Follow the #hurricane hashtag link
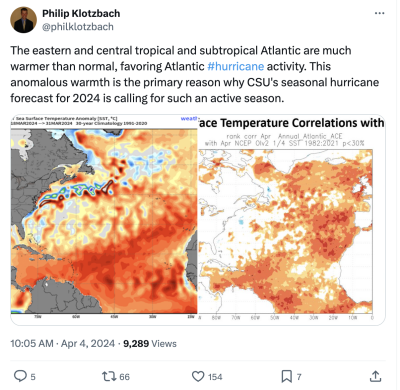This screenshot has height=390, width=400. click(236, 66)
